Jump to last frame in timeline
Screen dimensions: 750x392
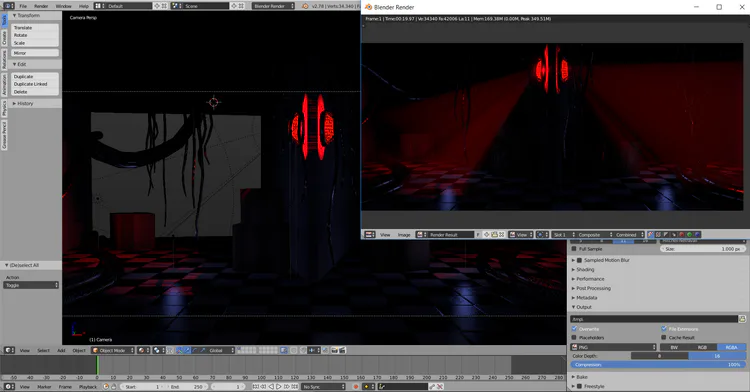(x=295, y=387)
